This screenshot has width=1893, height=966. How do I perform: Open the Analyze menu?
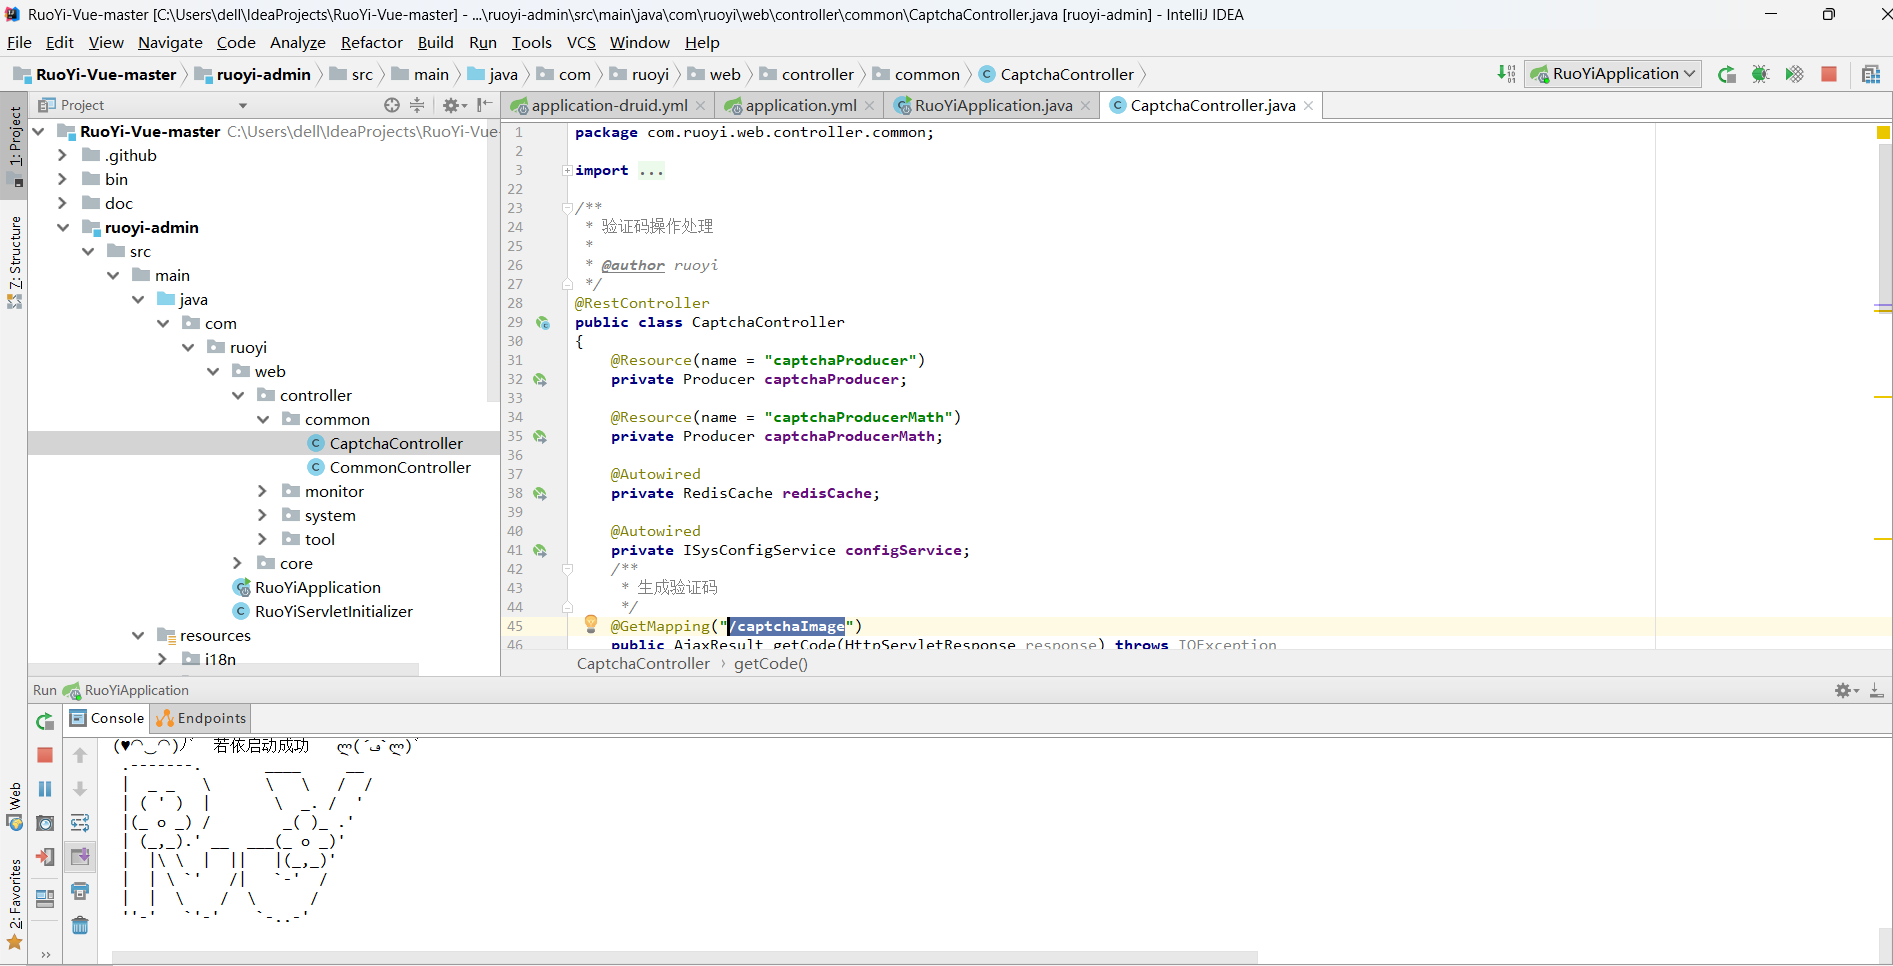[298, 42]
